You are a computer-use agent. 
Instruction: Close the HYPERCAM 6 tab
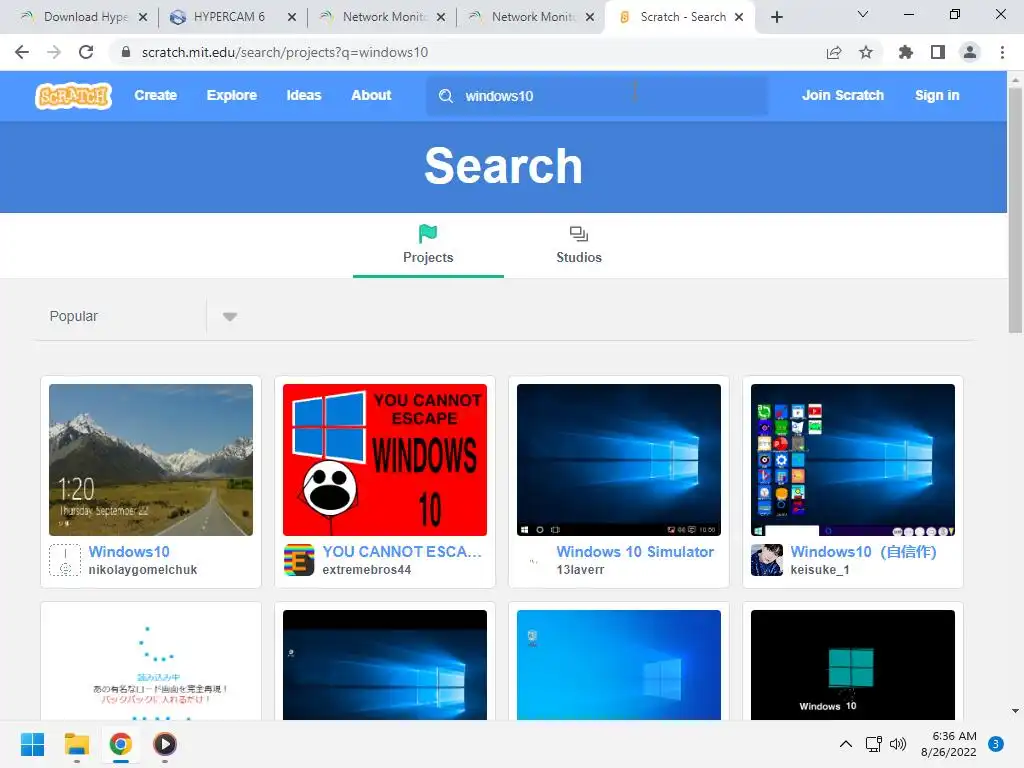[292, 17]
